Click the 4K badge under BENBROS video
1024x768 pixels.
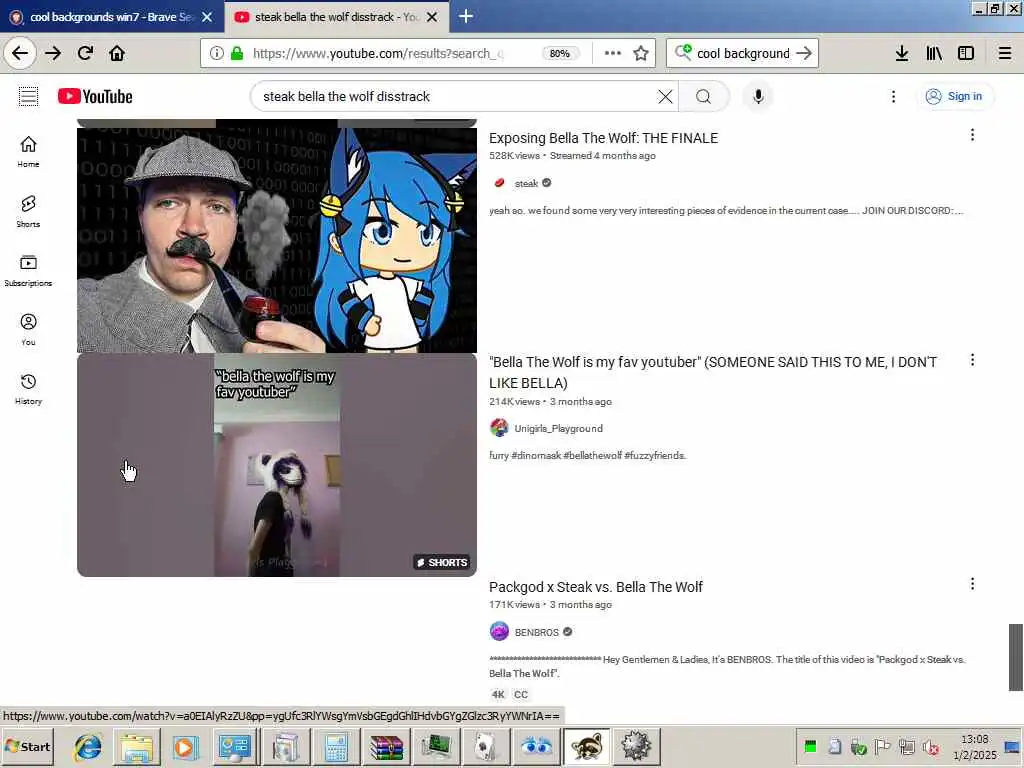[498, 694]
